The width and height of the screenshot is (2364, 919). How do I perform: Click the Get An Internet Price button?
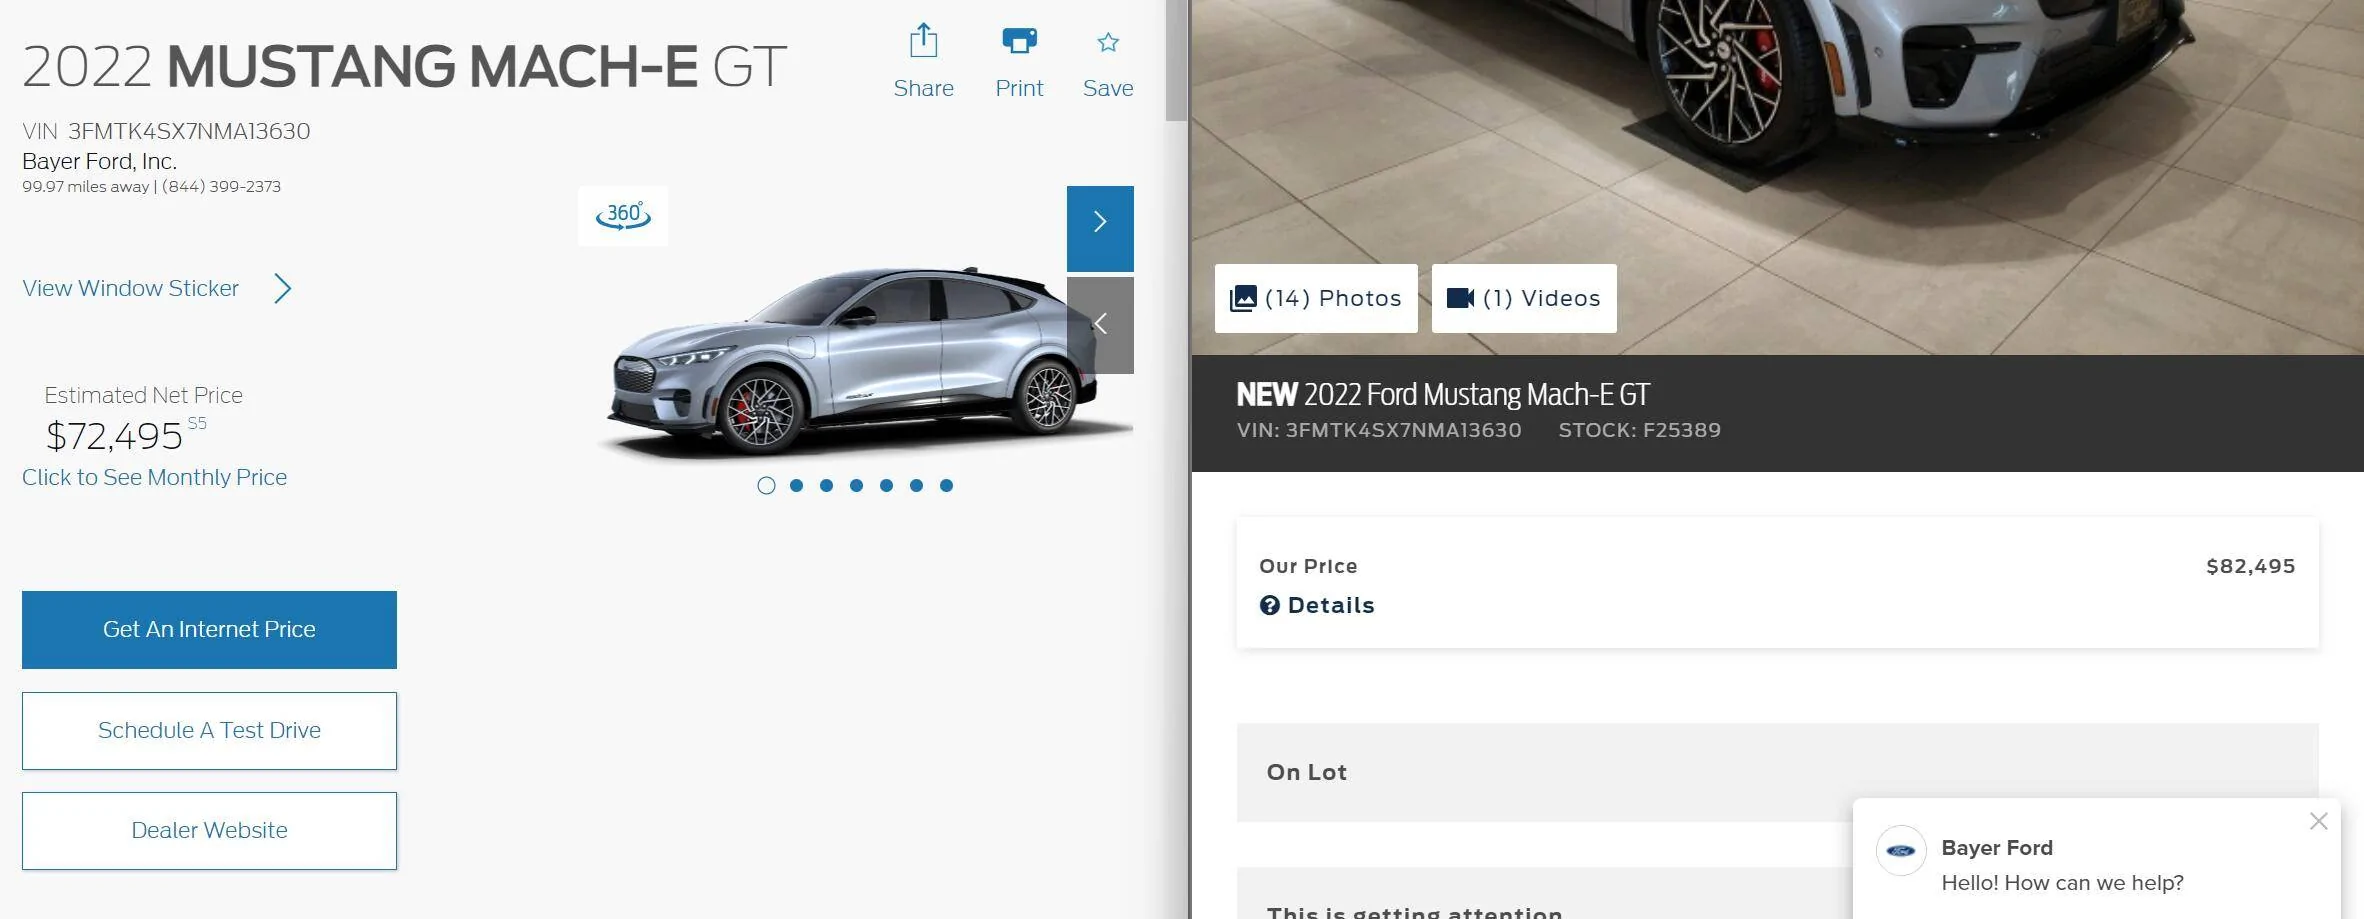pyautogui.click(x=209, y=630)
